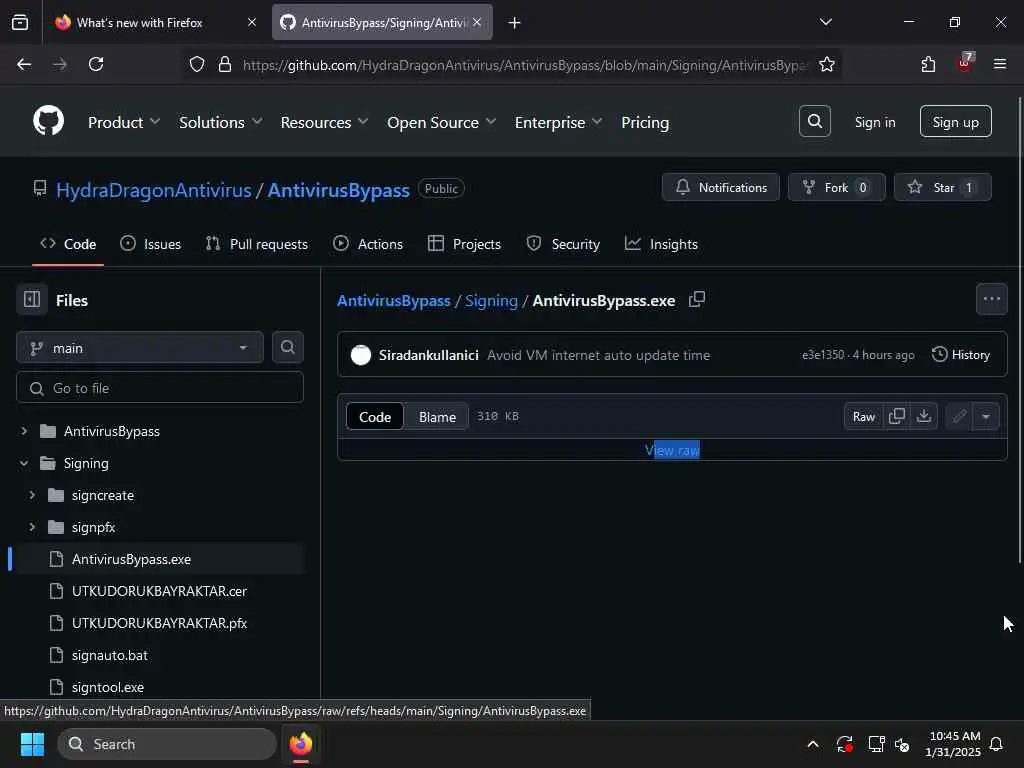Screen dimensions: 1024x768
Task: Switch to Blame view toggle
Action: [x=437, y=417]
